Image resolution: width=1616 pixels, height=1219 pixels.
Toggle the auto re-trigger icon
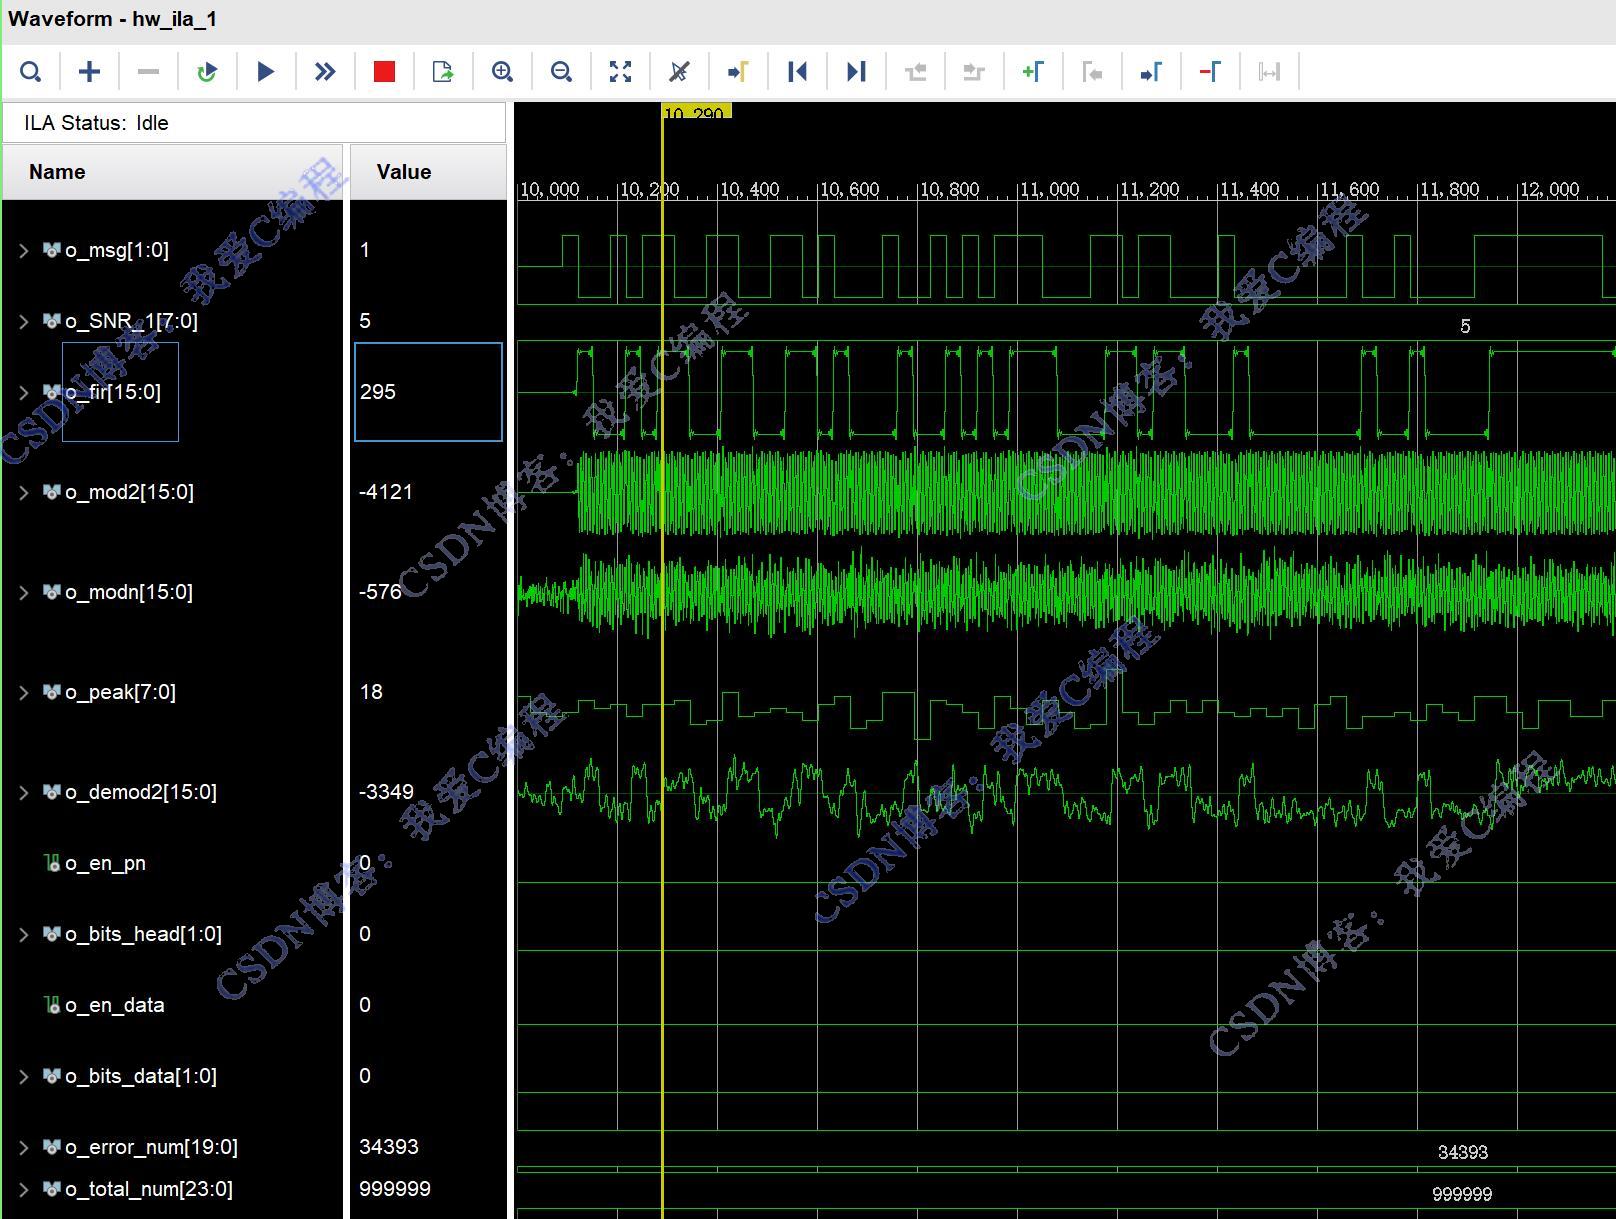[x=207, y=72]
